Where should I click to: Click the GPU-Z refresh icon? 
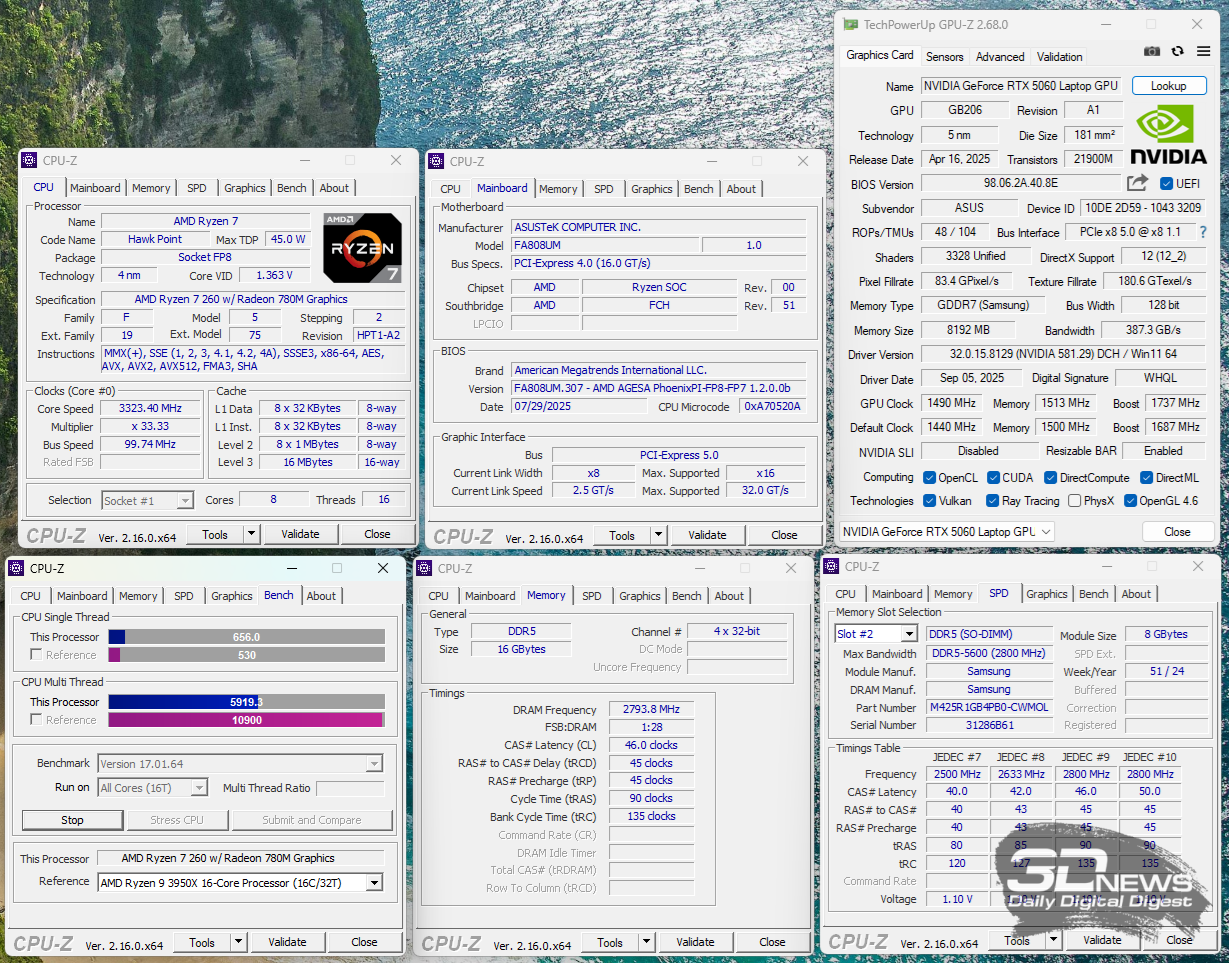1177,52
